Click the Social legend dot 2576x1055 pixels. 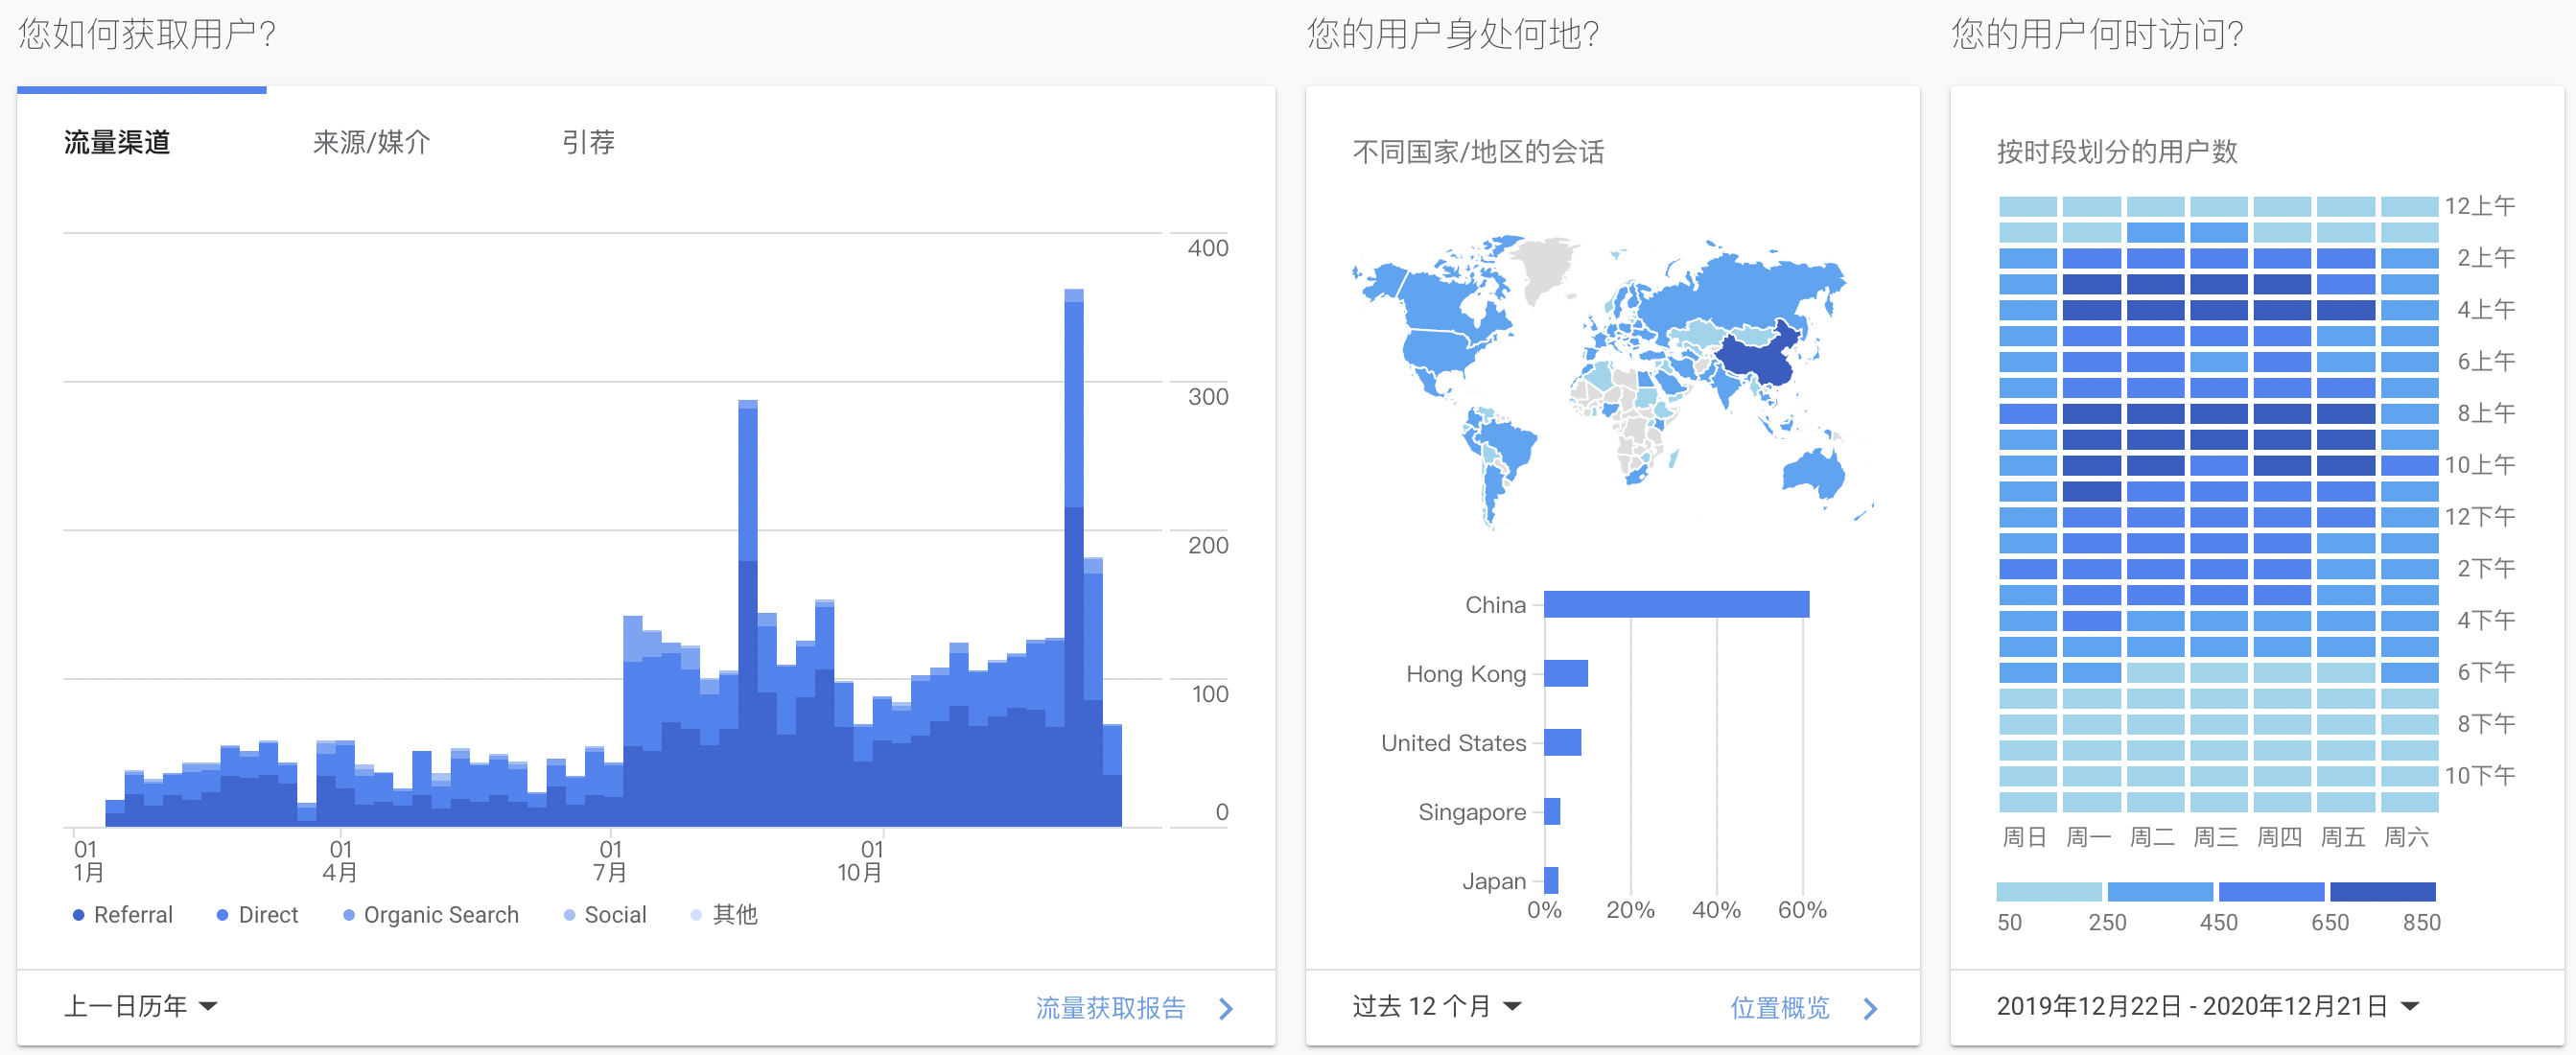[569, 915]
